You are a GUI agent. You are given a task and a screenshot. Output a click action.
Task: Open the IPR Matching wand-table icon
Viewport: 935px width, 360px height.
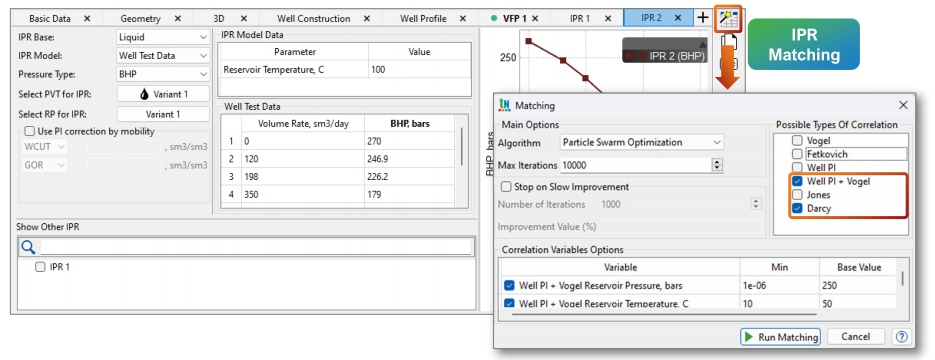tap(728, 18)
